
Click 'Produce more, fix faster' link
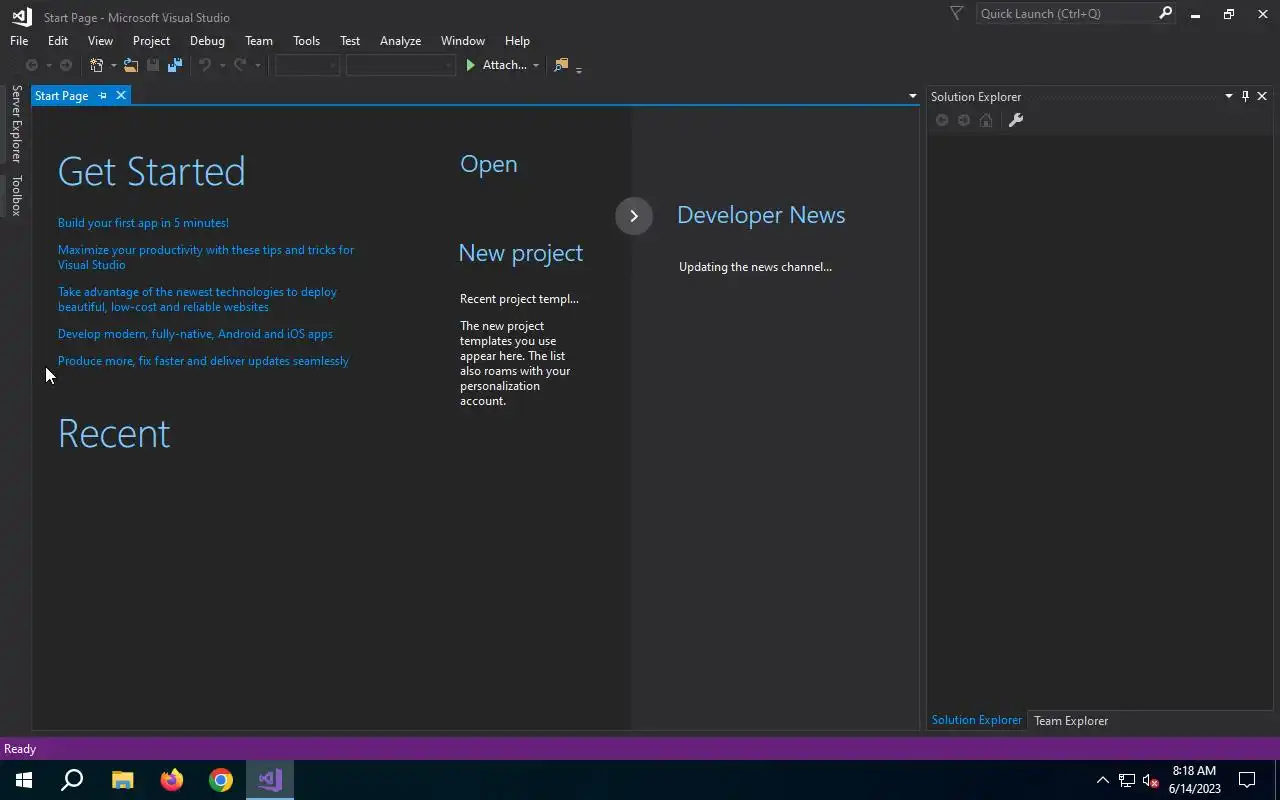click(x=203, y=361)
